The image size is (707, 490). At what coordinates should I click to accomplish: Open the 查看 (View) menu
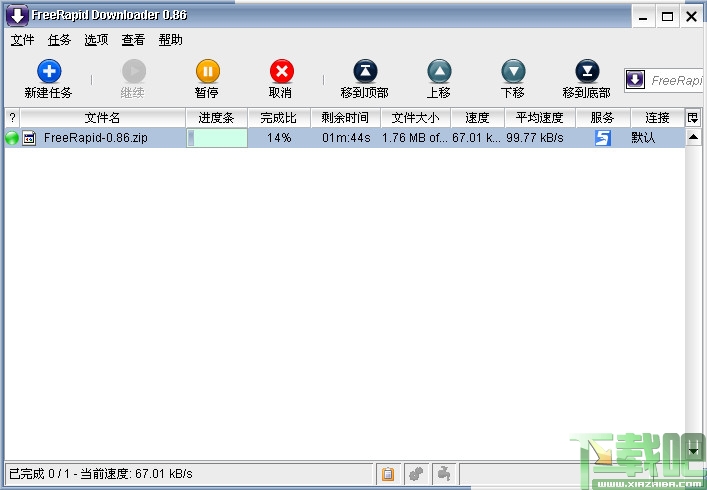[133, 40]
